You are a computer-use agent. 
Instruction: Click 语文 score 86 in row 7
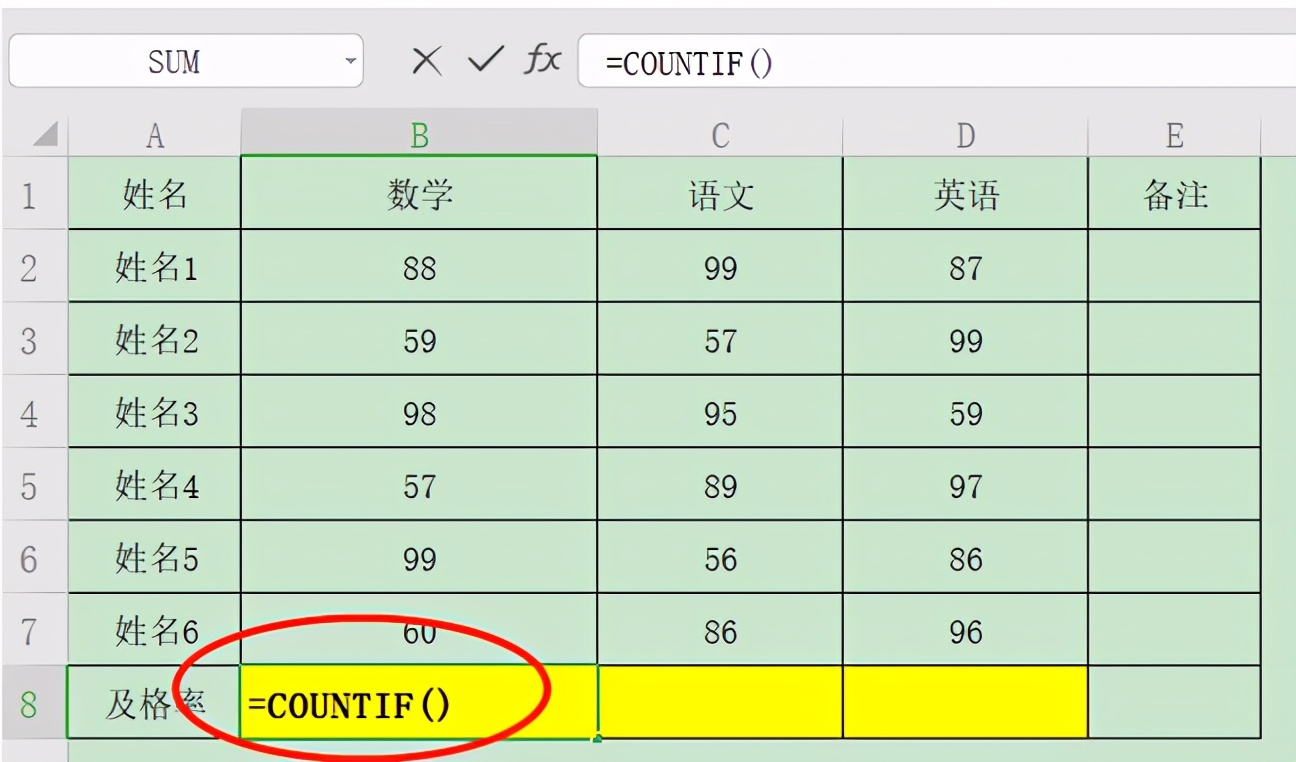[720, 630]
